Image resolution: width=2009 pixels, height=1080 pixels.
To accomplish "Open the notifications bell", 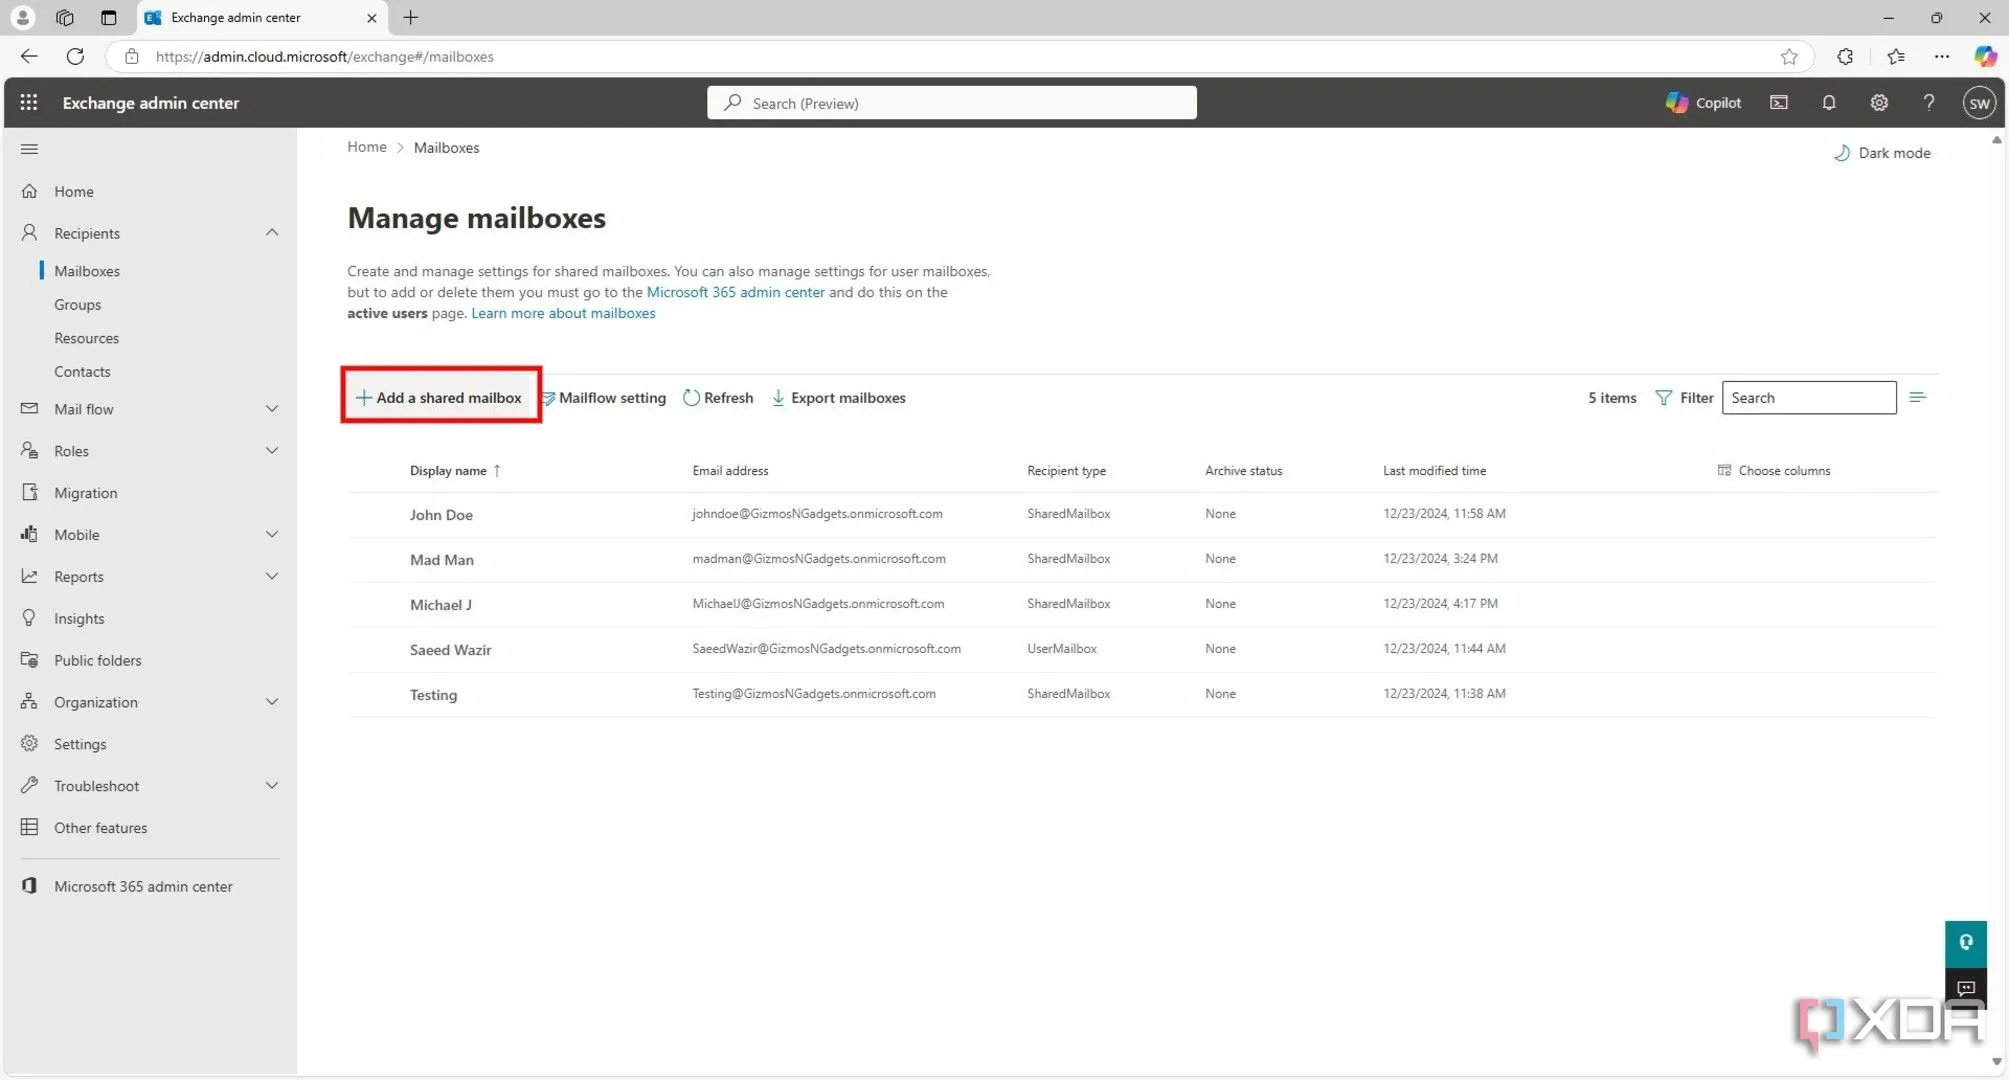I will pos(1829,103).
